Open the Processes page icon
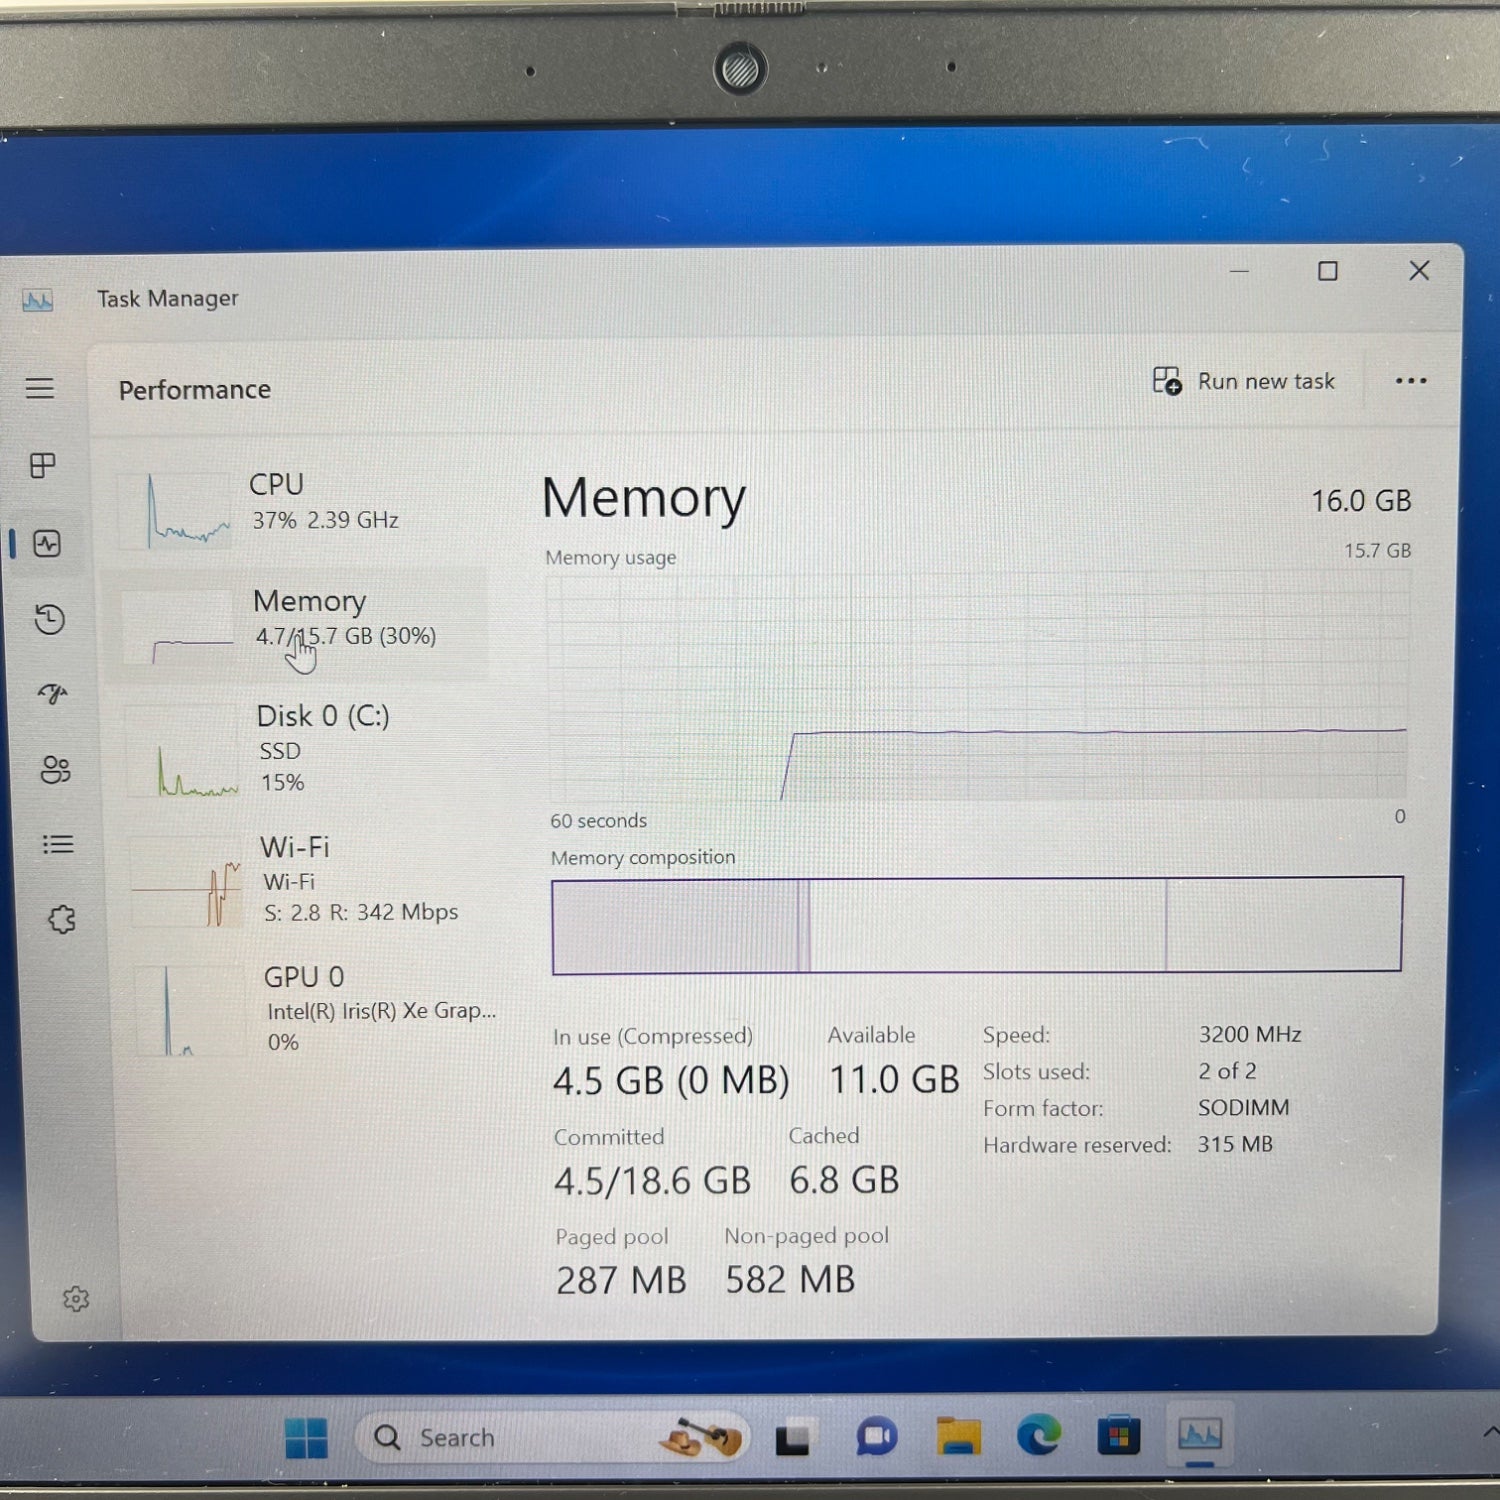 [x=43, y=465]
